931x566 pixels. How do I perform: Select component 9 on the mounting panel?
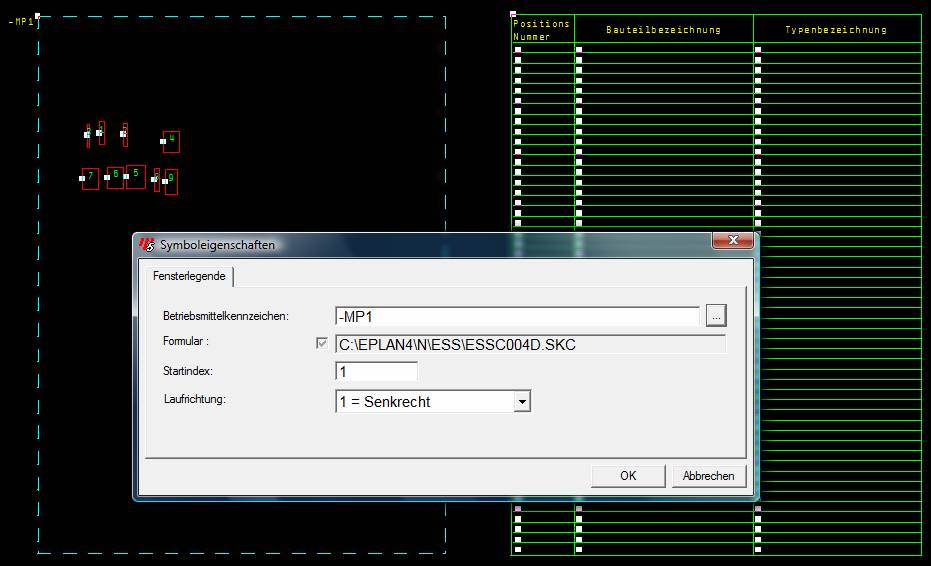pos(171,181)
